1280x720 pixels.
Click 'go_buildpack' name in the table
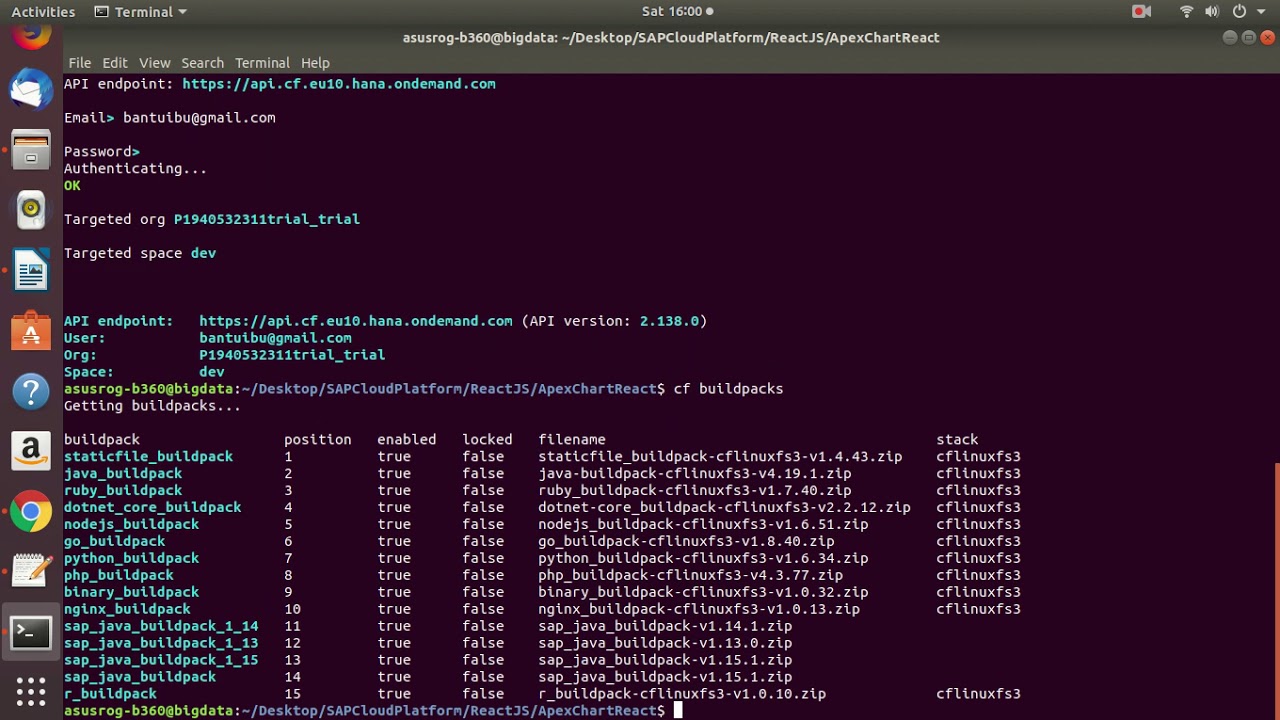click(x=115, y=542)
